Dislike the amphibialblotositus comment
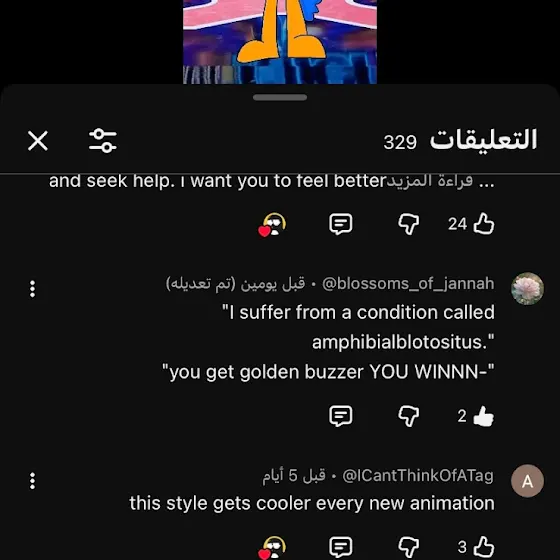Viewport: 560px width, 560px height. point(409,416)
